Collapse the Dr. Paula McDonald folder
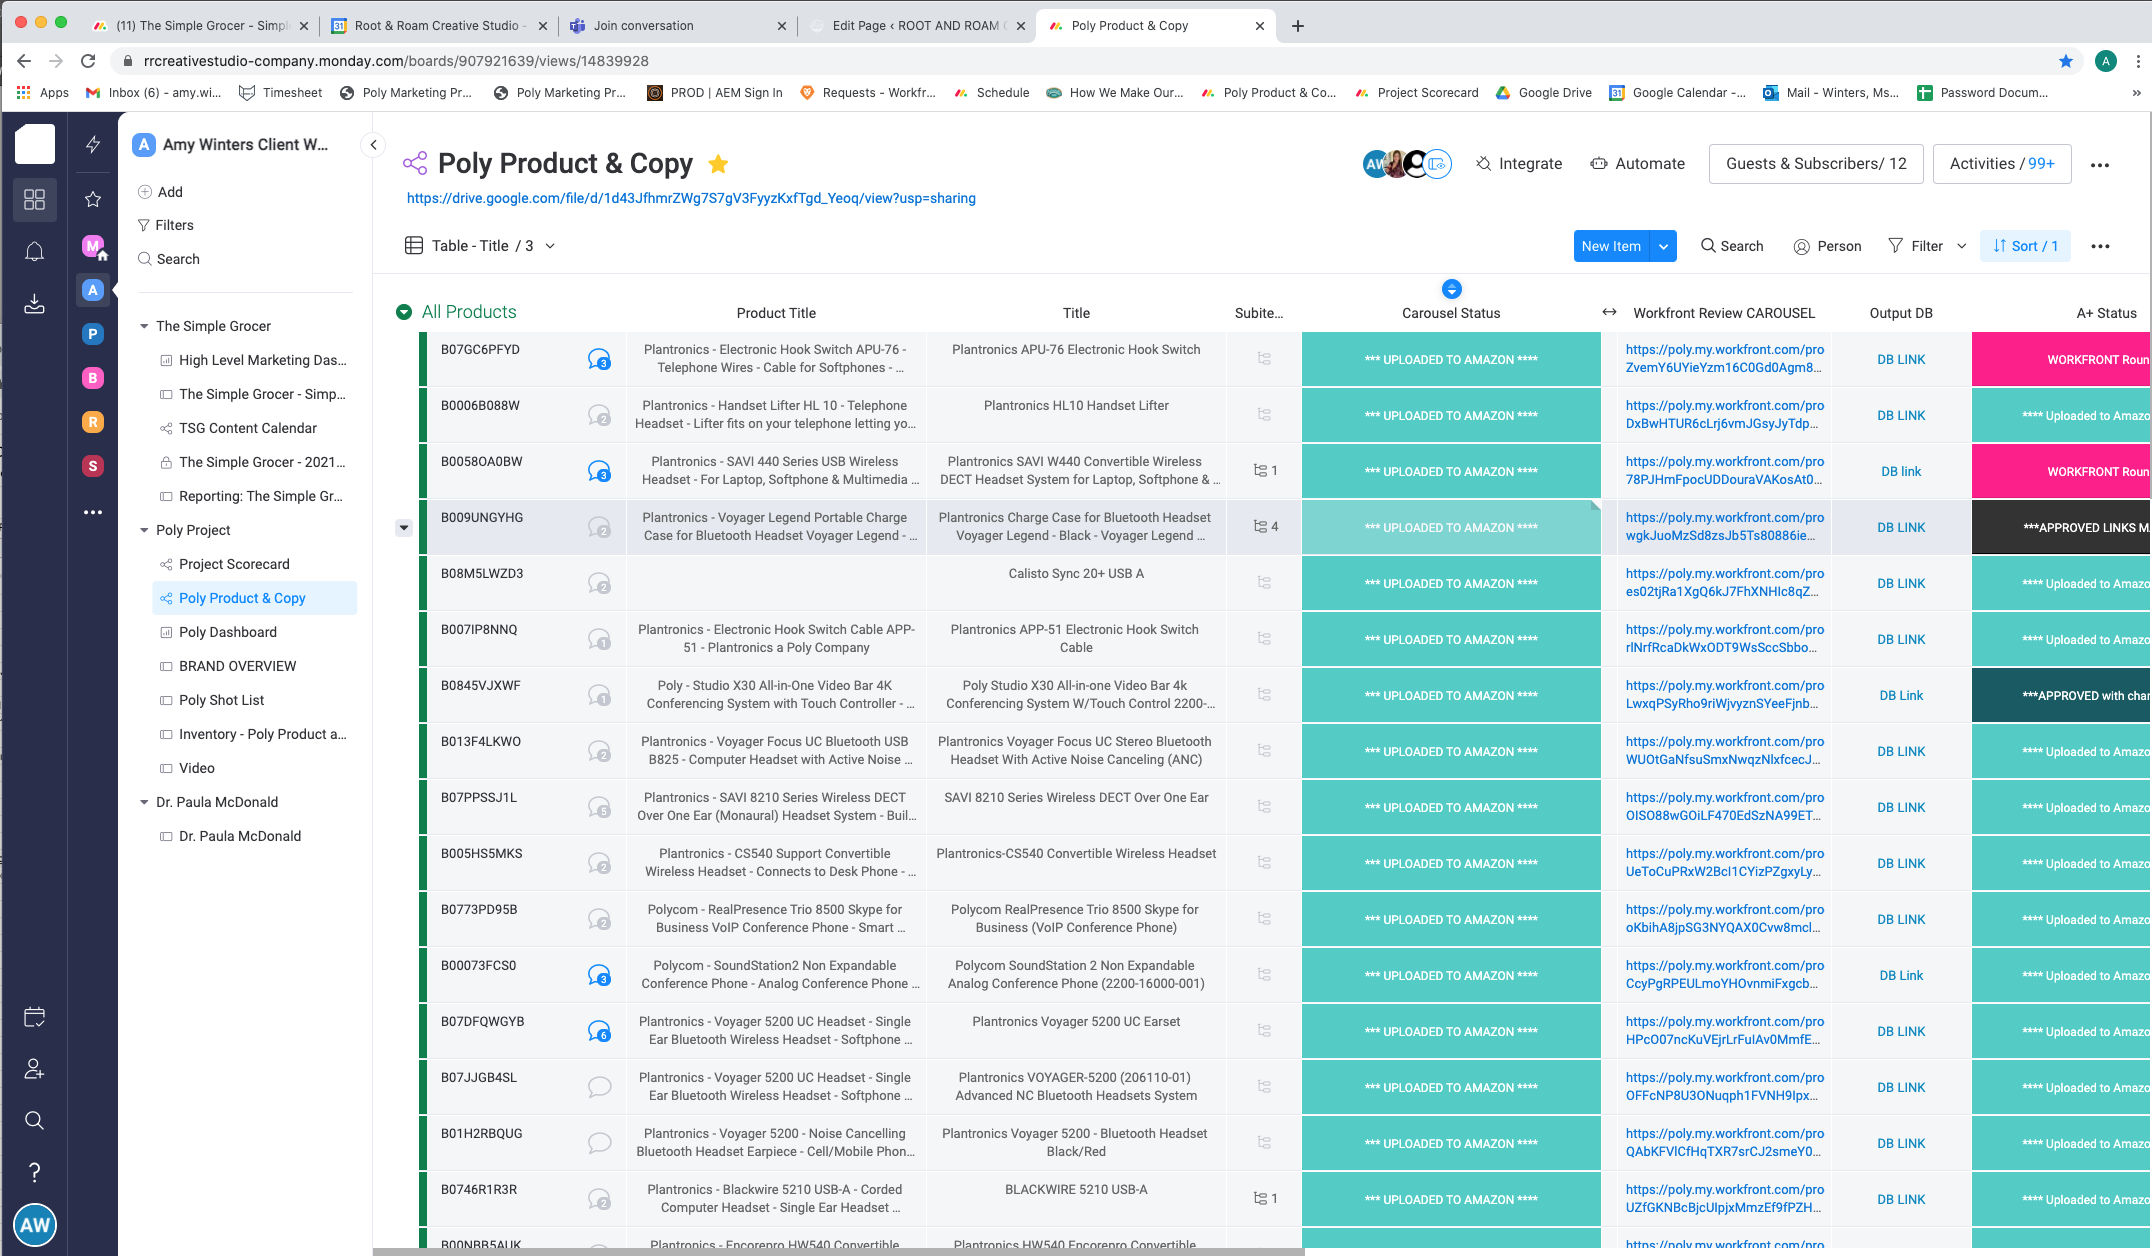The image size is (2152, 1256). pos(144,802)
